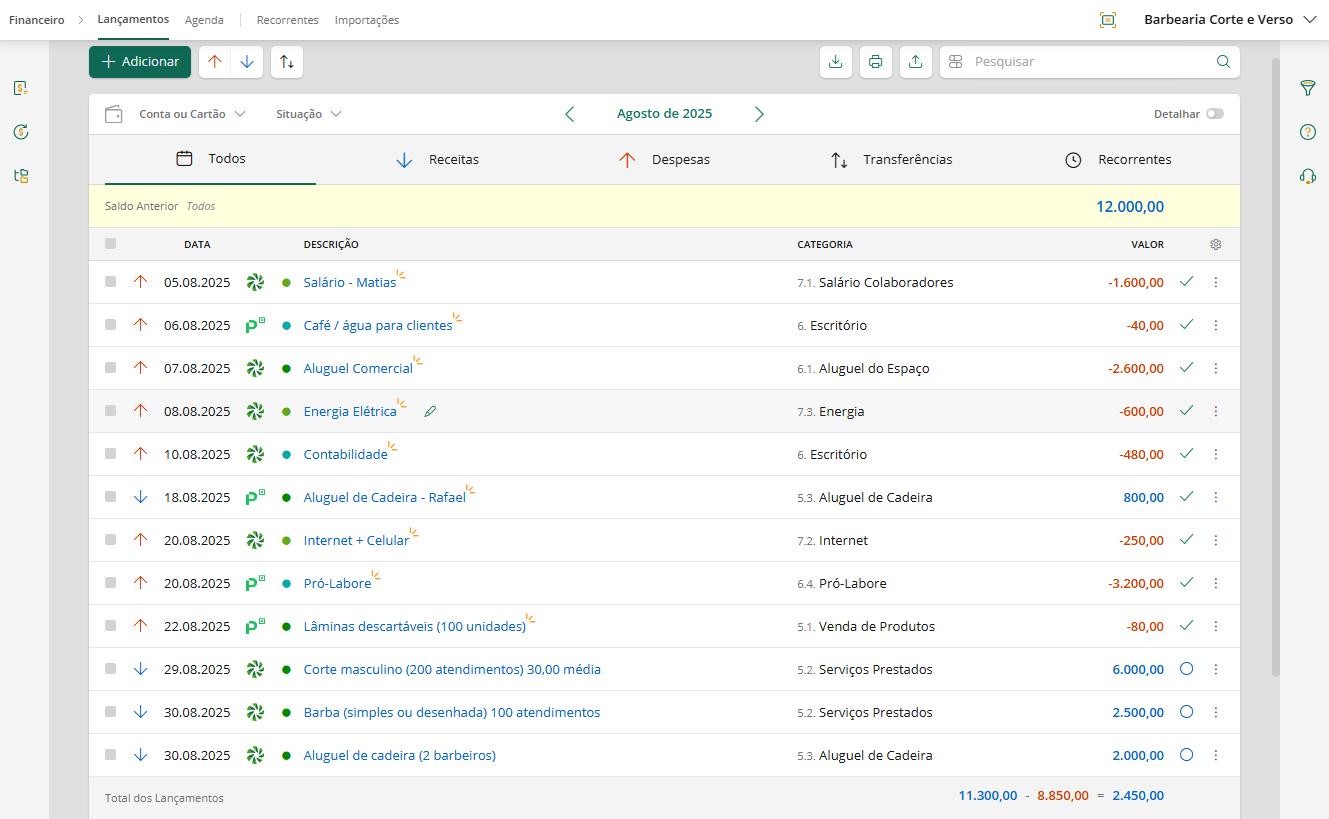Mark Corte masculino entry as settled circle

tap(1186, 669)
